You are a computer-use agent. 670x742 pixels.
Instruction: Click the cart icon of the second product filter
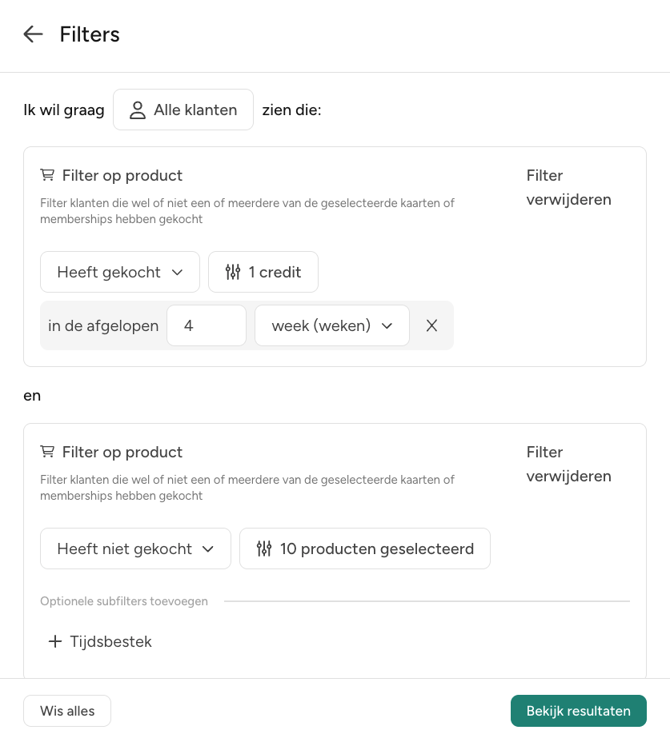[x=47, y=452]
